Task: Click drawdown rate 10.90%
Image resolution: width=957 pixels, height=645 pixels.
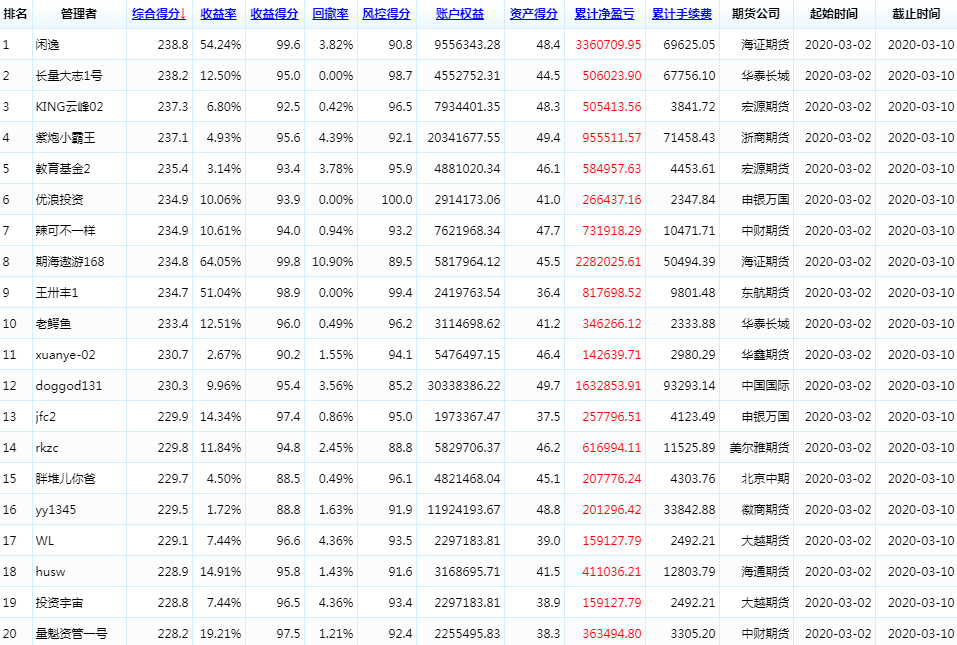Action: pos(333,262)
